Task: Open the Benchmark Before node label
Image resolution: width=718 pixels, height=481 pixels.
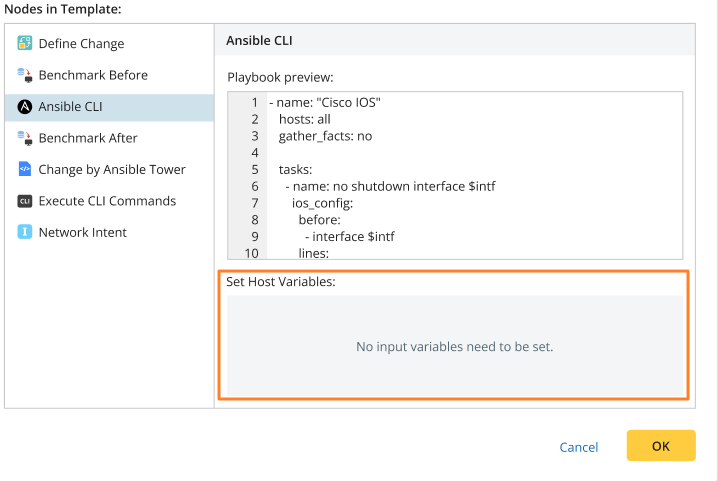Action: pyautogui.click(x=93, y=75)
